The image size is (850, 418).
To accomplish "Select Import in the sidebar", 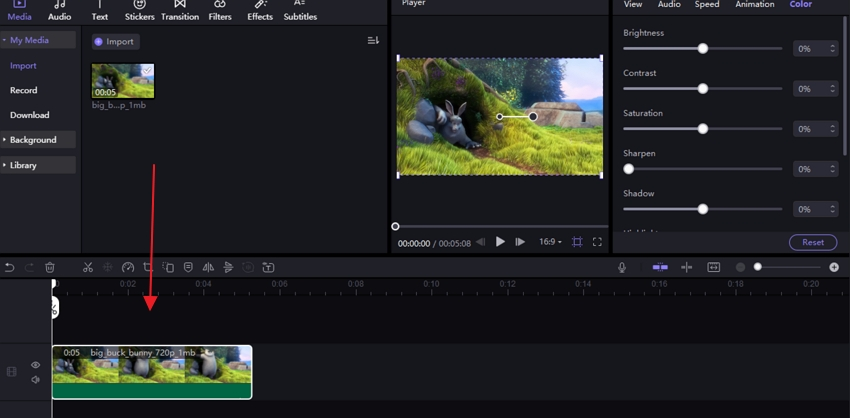I will pyautogui.click(x=23, y=66).
